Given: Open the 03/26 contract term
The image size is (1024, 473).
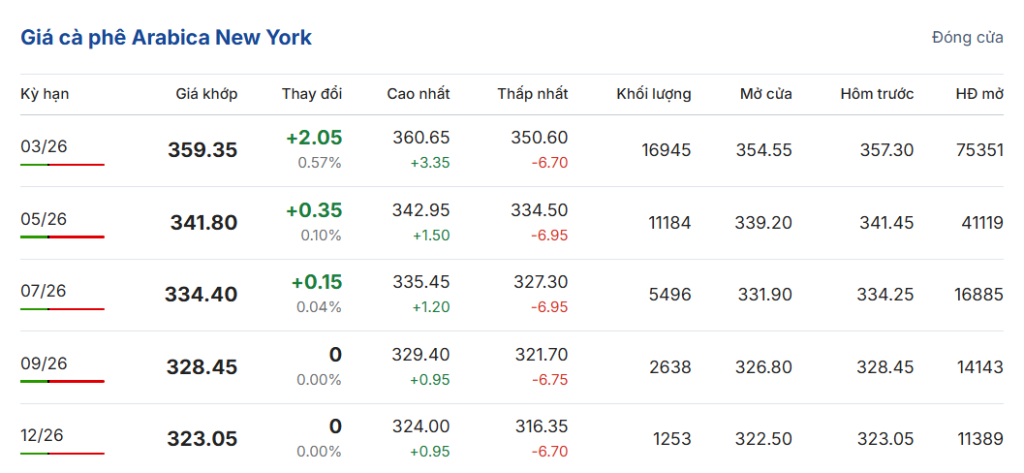Looking at the screenshot, I should (x=43, y=146).
